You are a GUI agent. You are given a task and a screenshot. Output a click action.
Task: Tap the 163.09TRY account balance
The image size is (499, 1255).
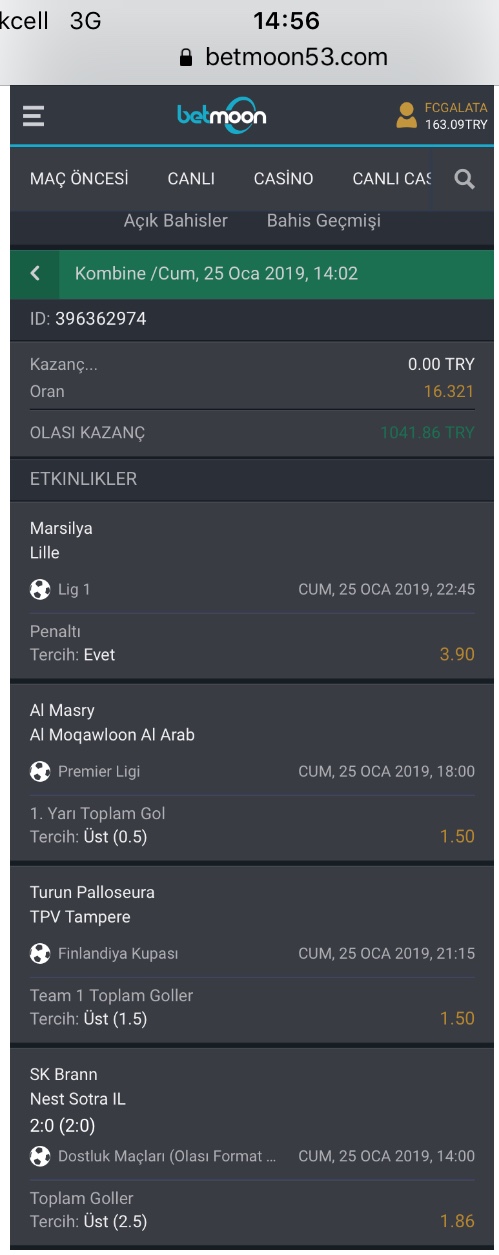tap(456, 125)
